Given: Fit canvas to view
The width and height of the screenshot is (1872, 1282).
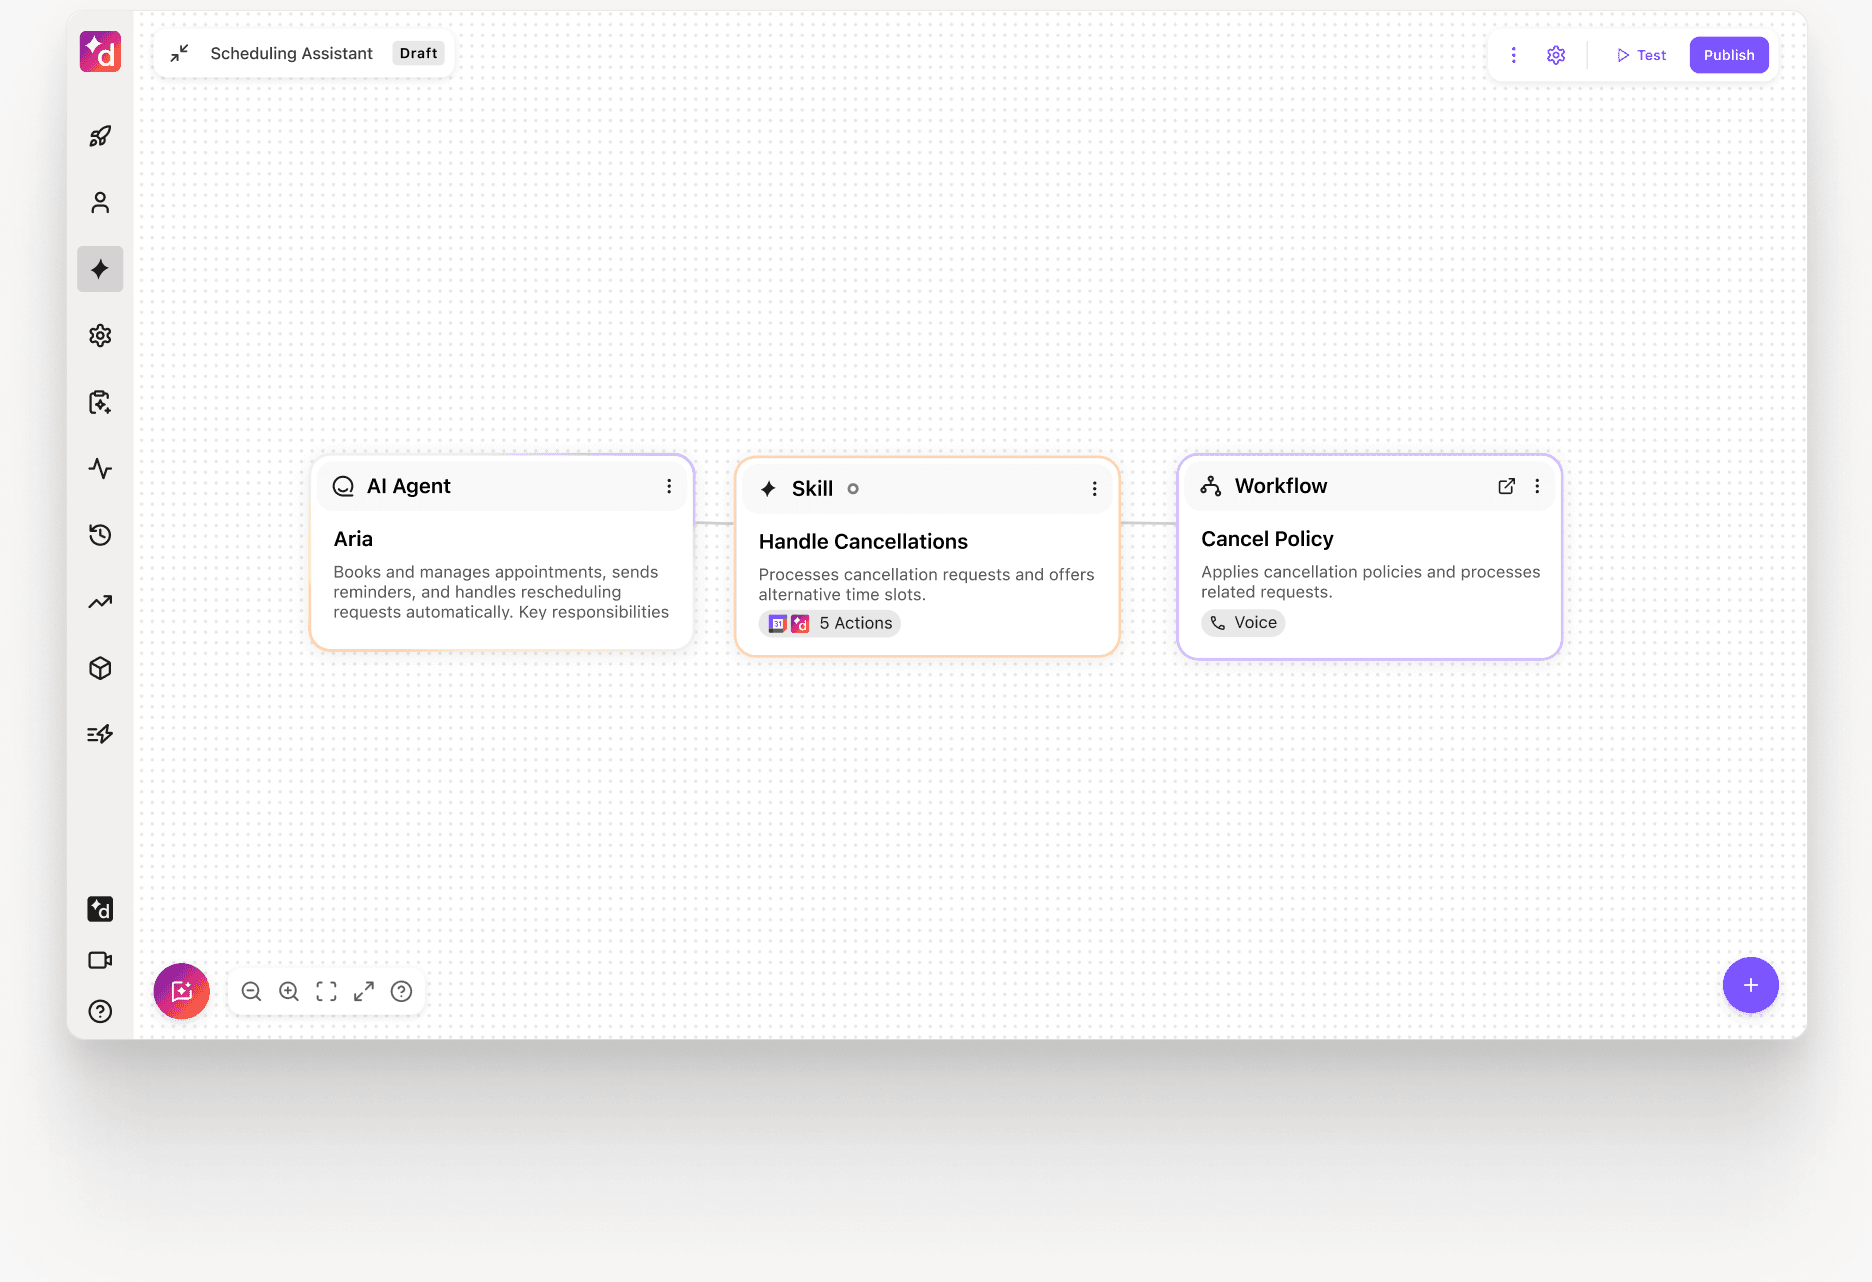Looking at the screenshot, I should click(326, 991).
